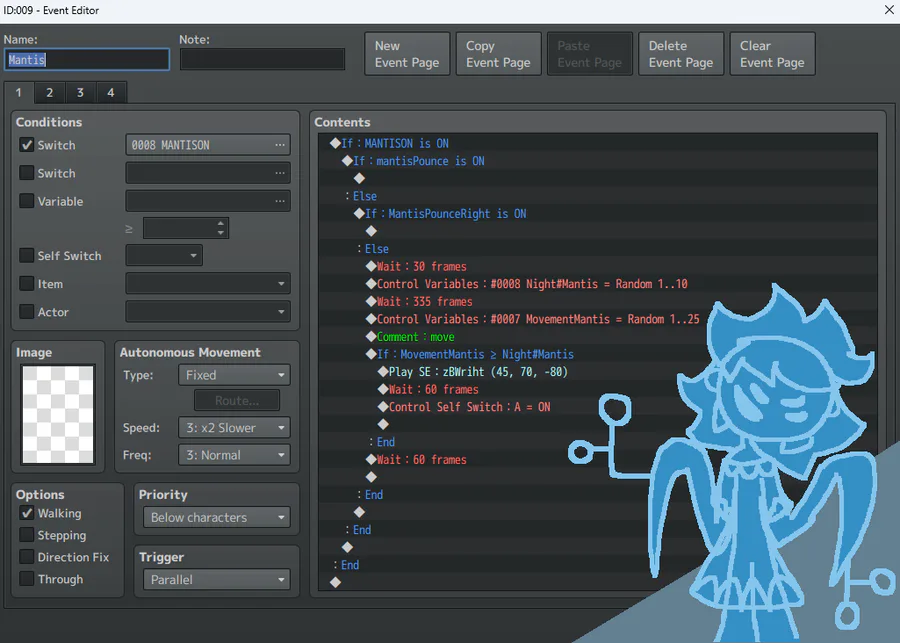Click variable value stepper arrows

[x=221, y=228]
